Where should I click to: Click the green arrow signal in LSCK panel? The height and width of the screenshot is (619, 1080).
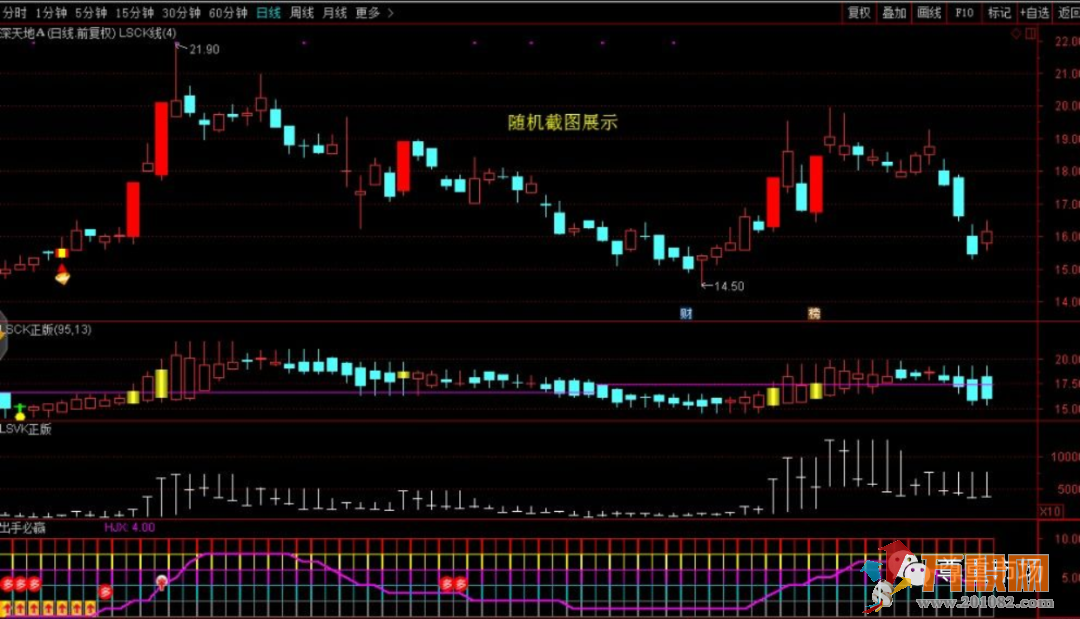tap(20, 412)
